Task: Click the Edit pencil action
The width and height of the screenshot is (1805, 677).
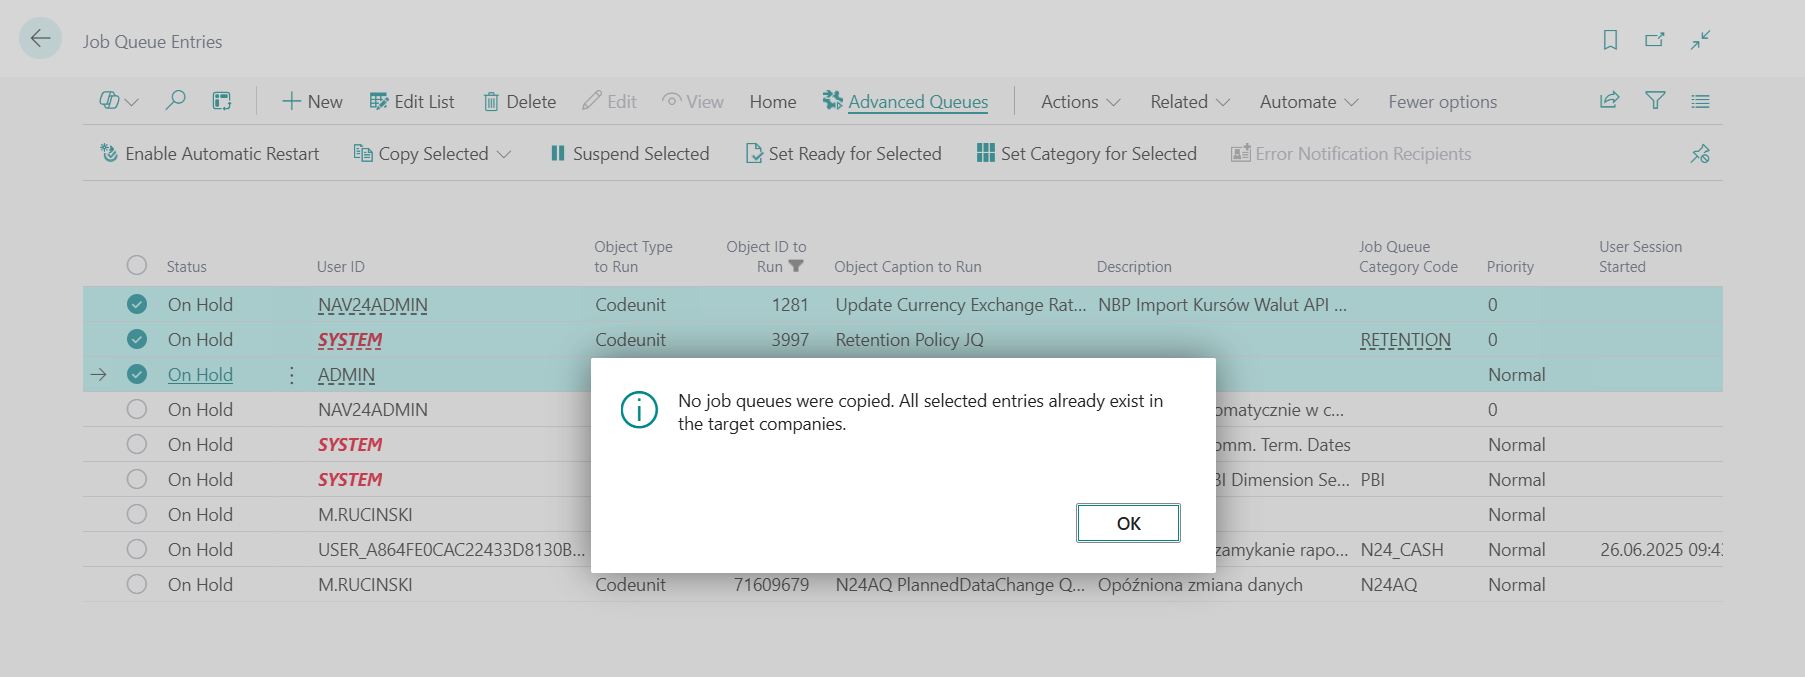Action: [609, 101]
